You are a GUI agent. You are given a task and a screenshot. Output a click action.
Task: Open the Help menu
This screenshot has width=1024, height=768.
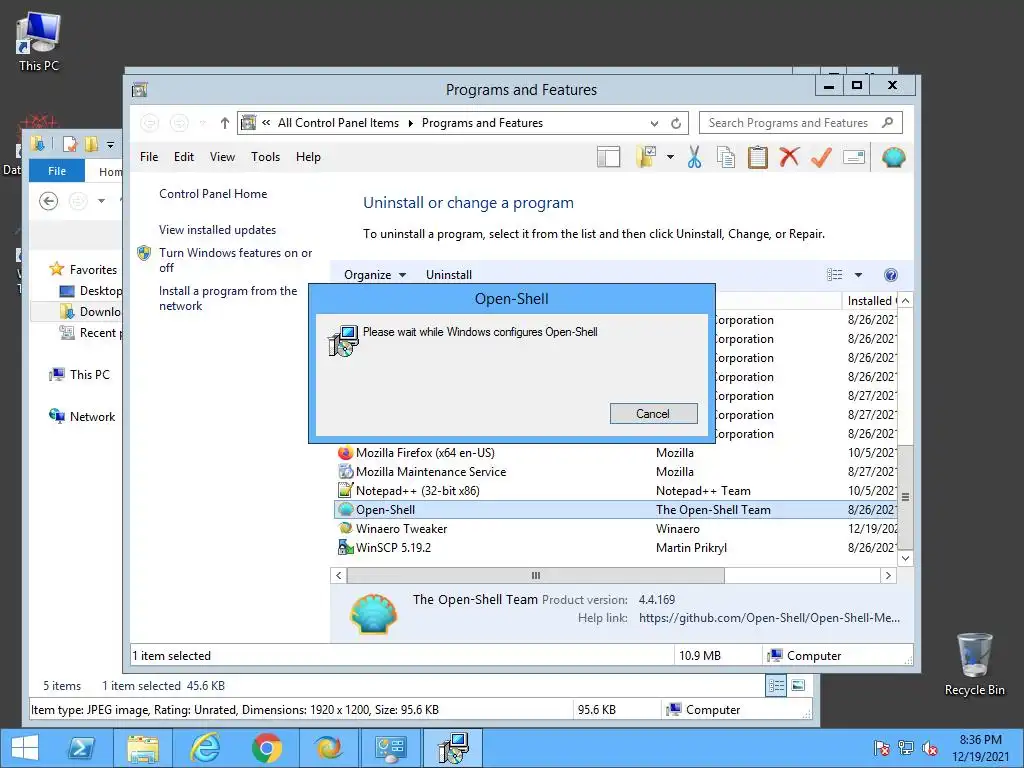tap(308, 157)
